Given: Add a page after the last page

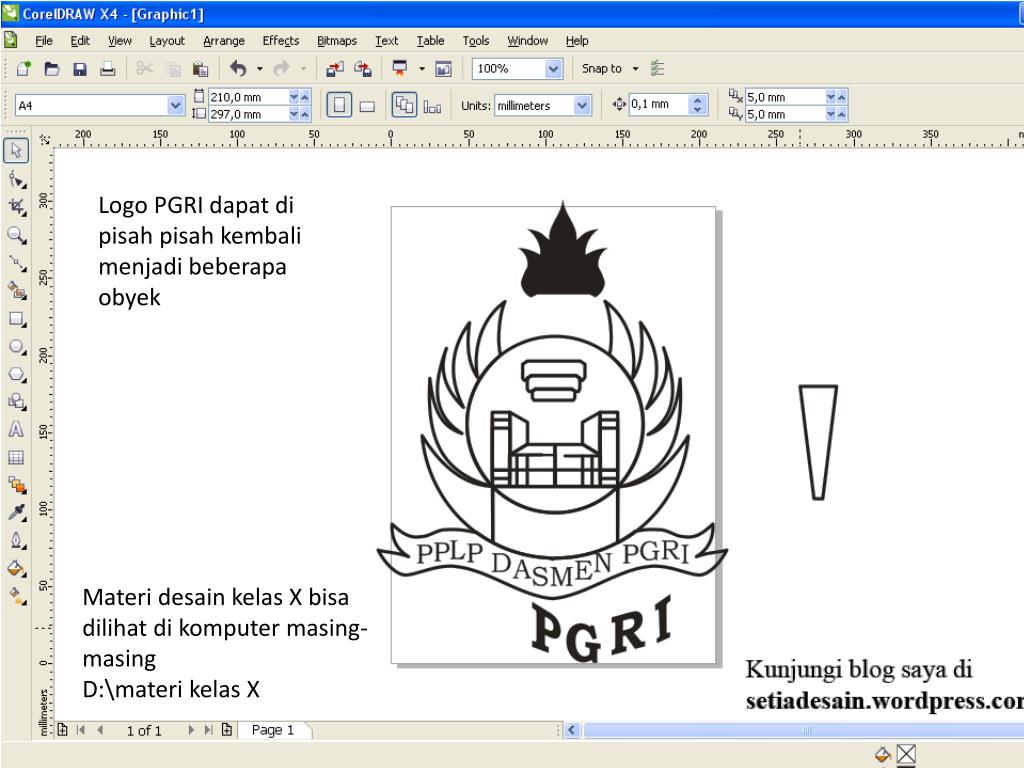Looking at the screenshot, I should (227, 729).
